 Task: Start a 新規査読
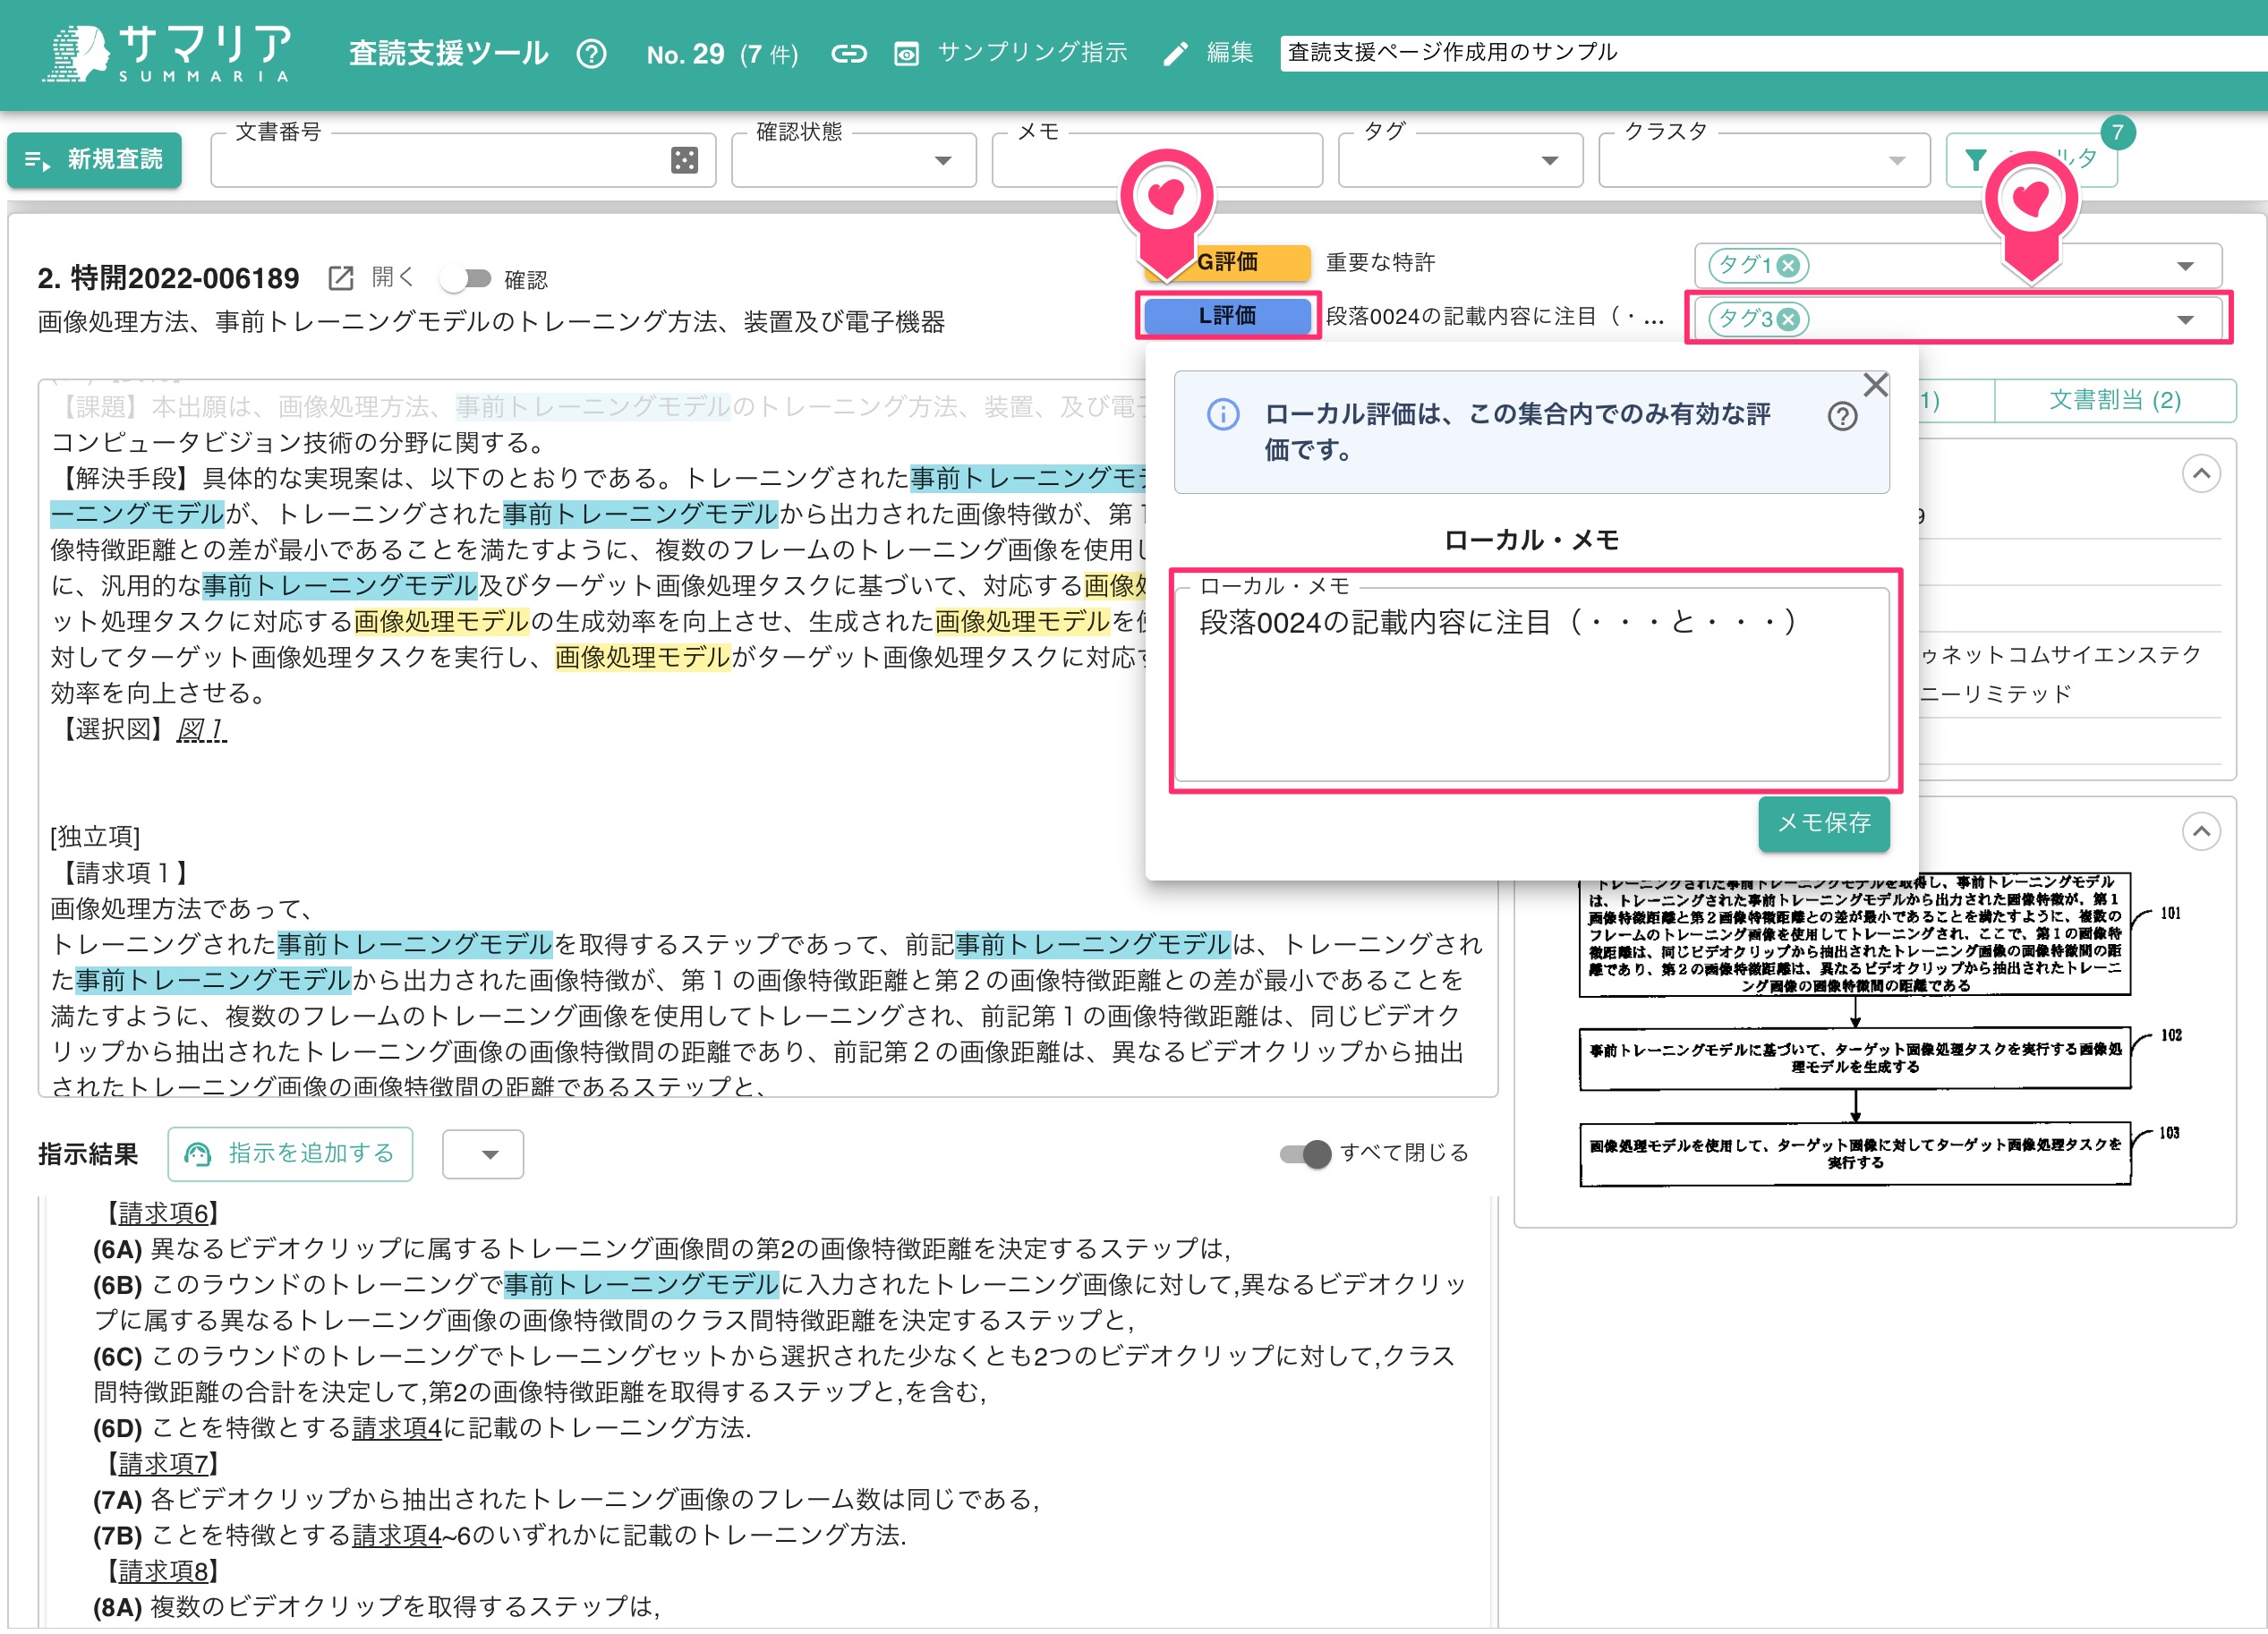coord(94,160)
